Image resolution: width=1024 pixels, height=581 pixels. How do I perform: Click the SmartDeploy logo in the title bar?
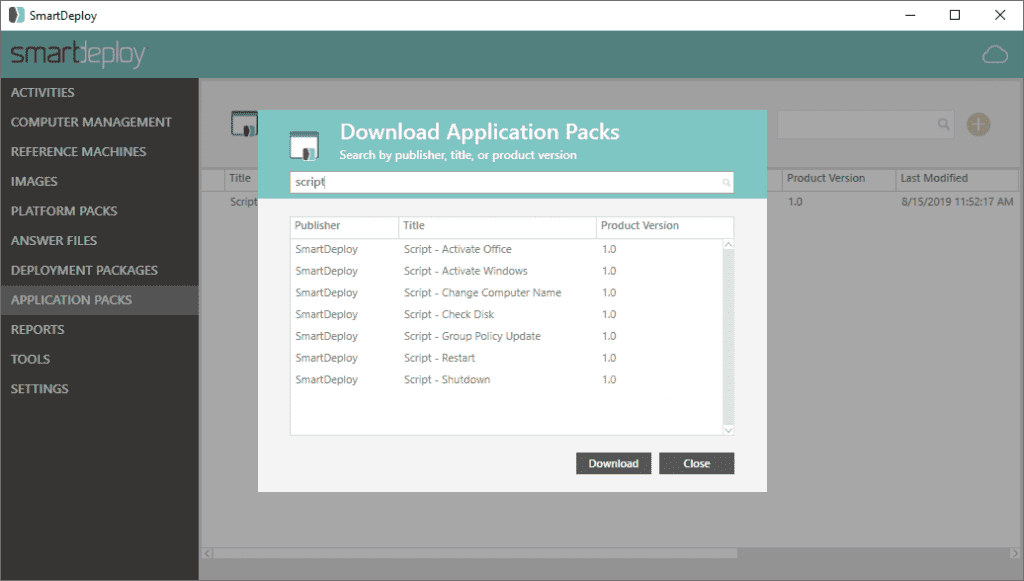point(16,15)
